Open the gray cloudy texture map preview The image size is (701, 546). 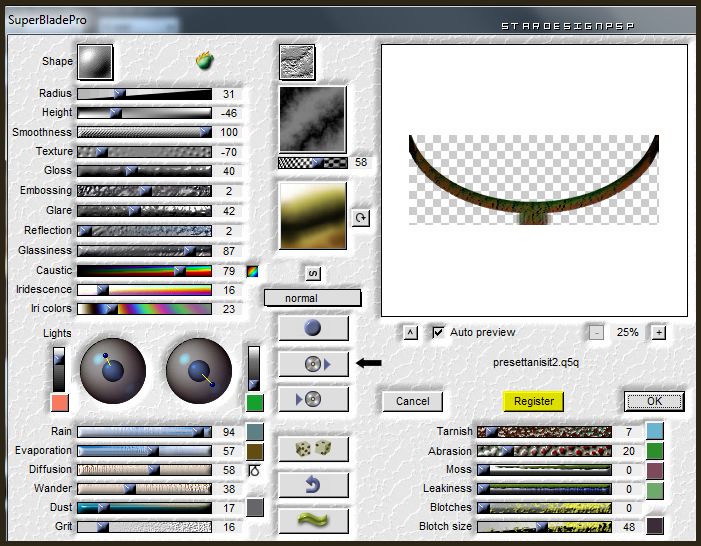point(312,119)
